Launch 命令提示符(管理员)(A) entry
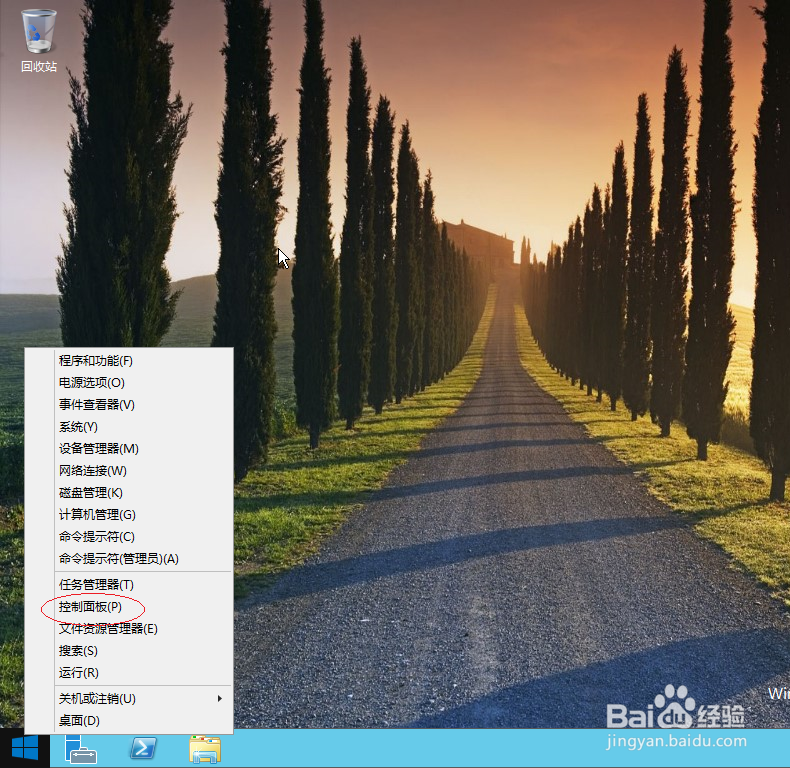Image resolution: width=790 pixels, height=768 pixels. [x=129, y=559]
